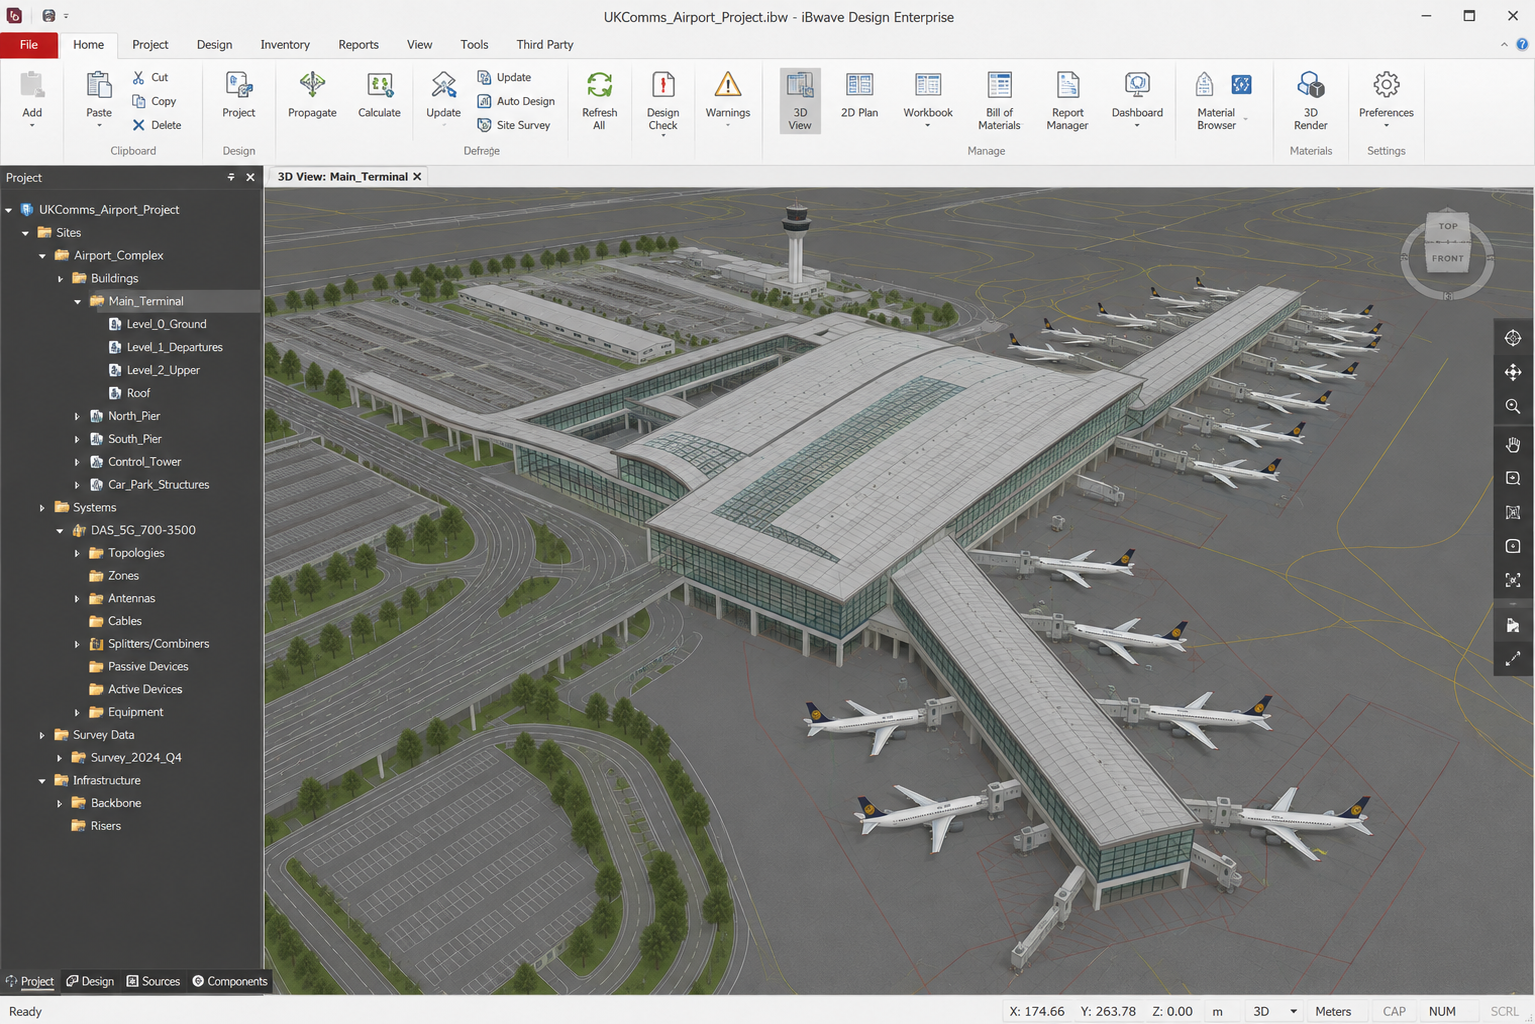
Task: Click the Refresh All icon
Action: [599, 85]
